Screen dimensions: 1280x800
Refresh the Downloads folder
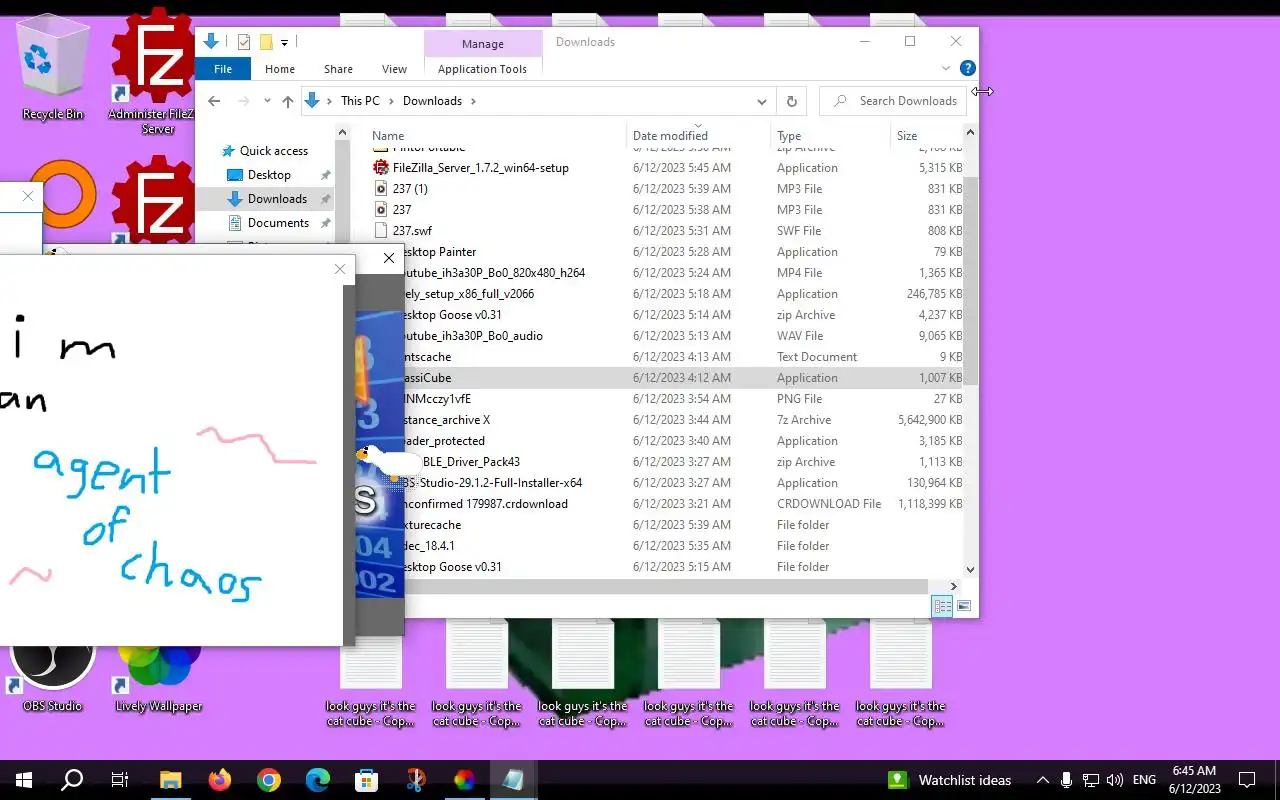792,101
